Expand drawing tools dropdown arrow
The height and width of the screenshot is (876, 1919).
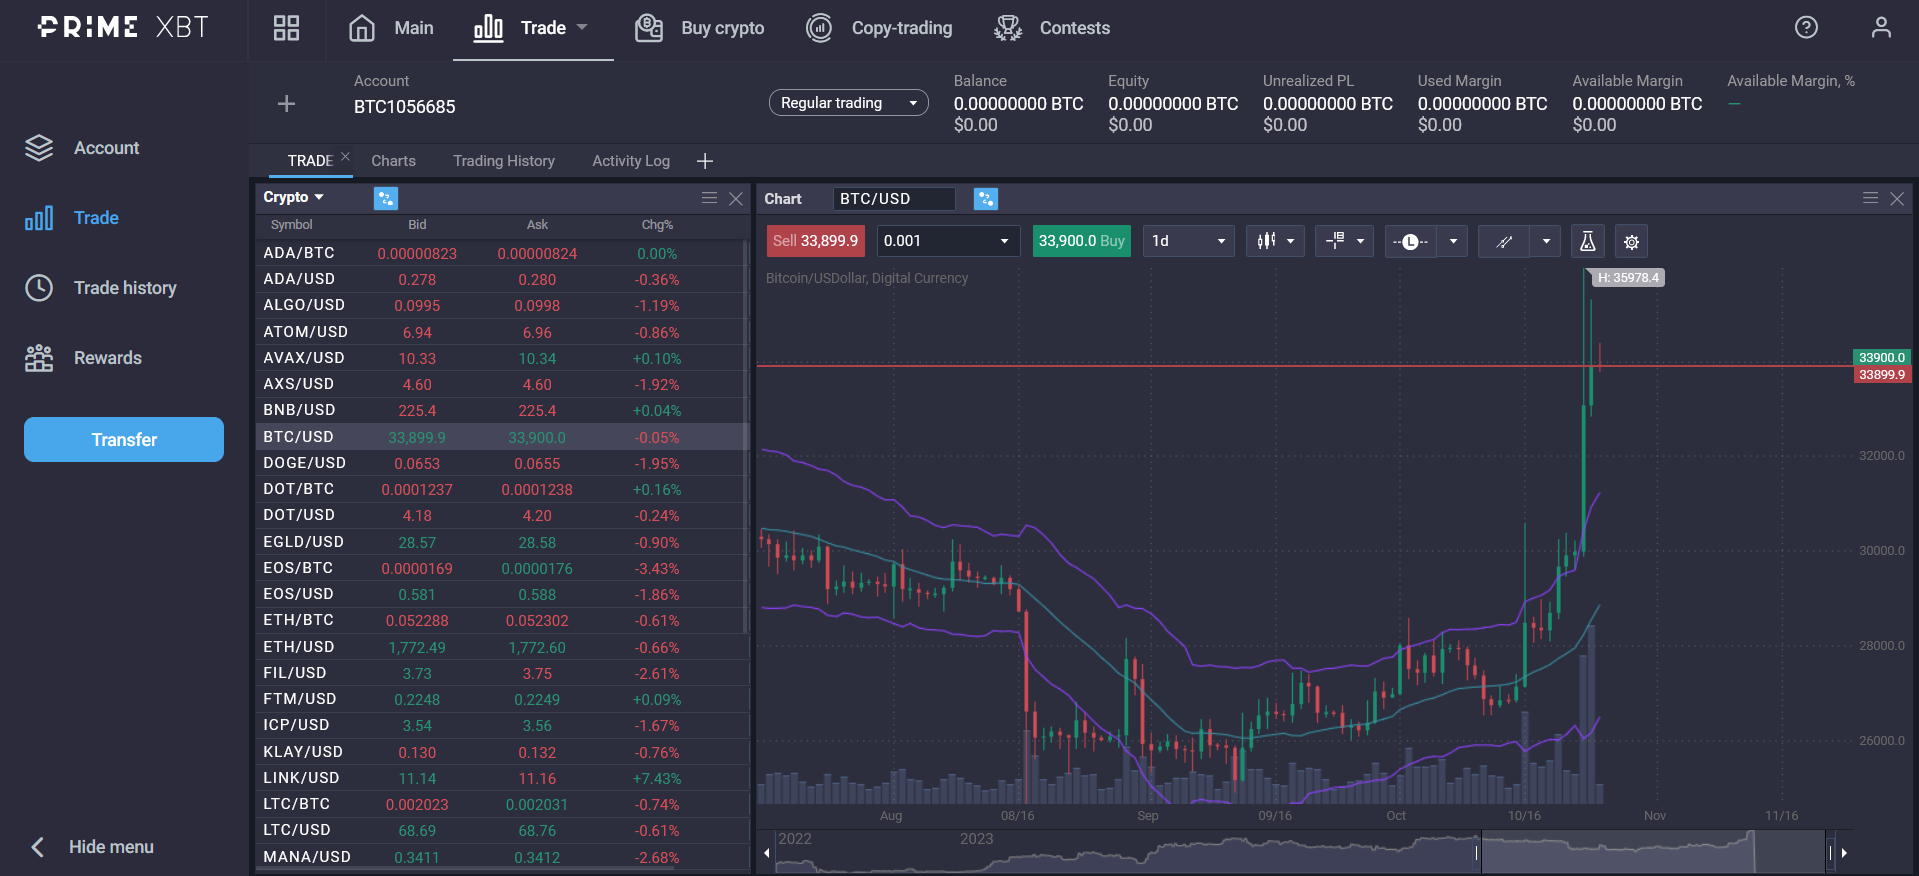pos(1546,241)
